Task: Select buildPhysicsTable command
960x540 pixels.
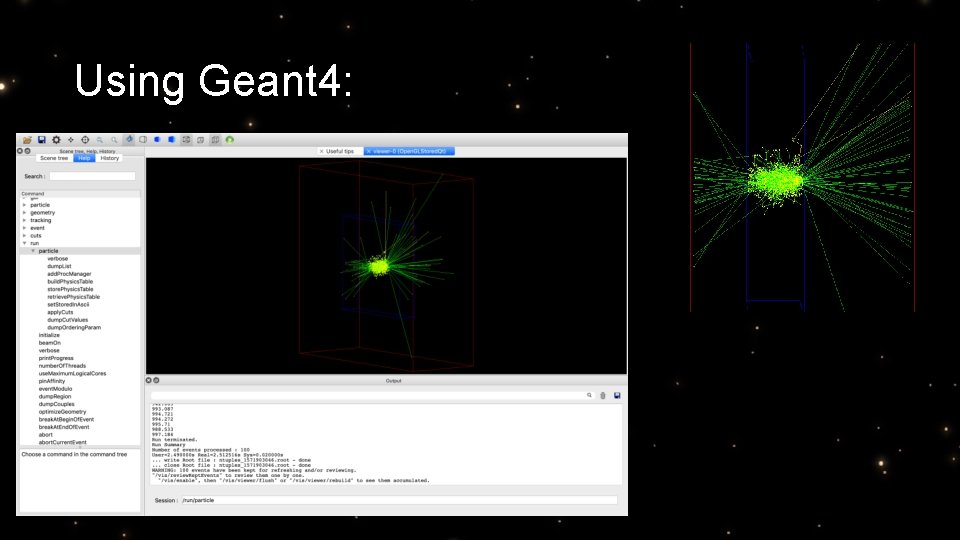Action: [70, 282]
